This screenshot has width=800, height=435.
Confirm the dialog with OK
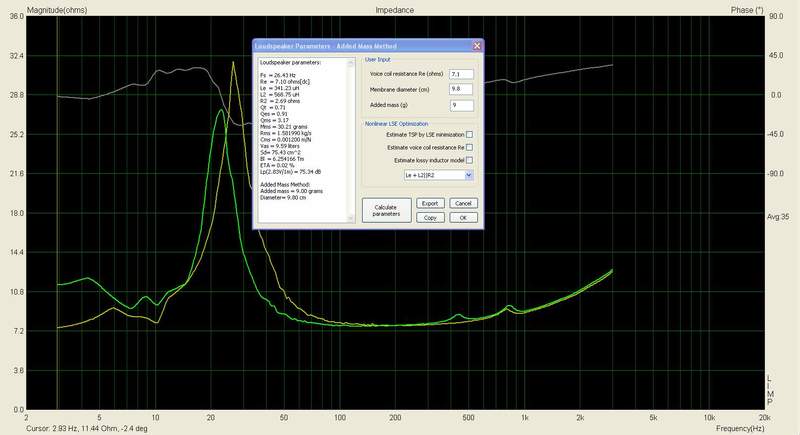[x=462, y=217]
